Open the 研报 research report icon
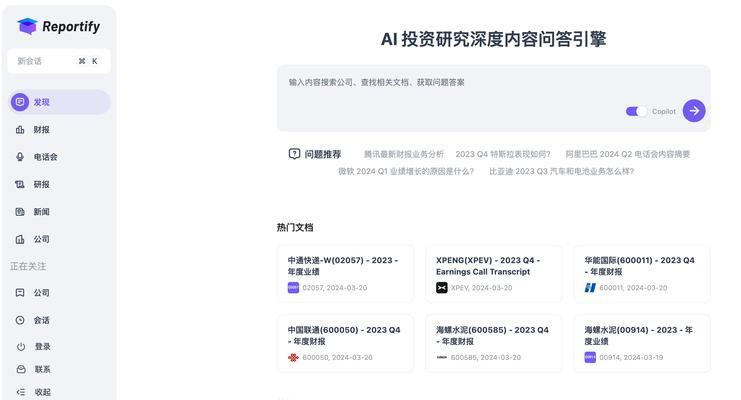 [20, 184]
